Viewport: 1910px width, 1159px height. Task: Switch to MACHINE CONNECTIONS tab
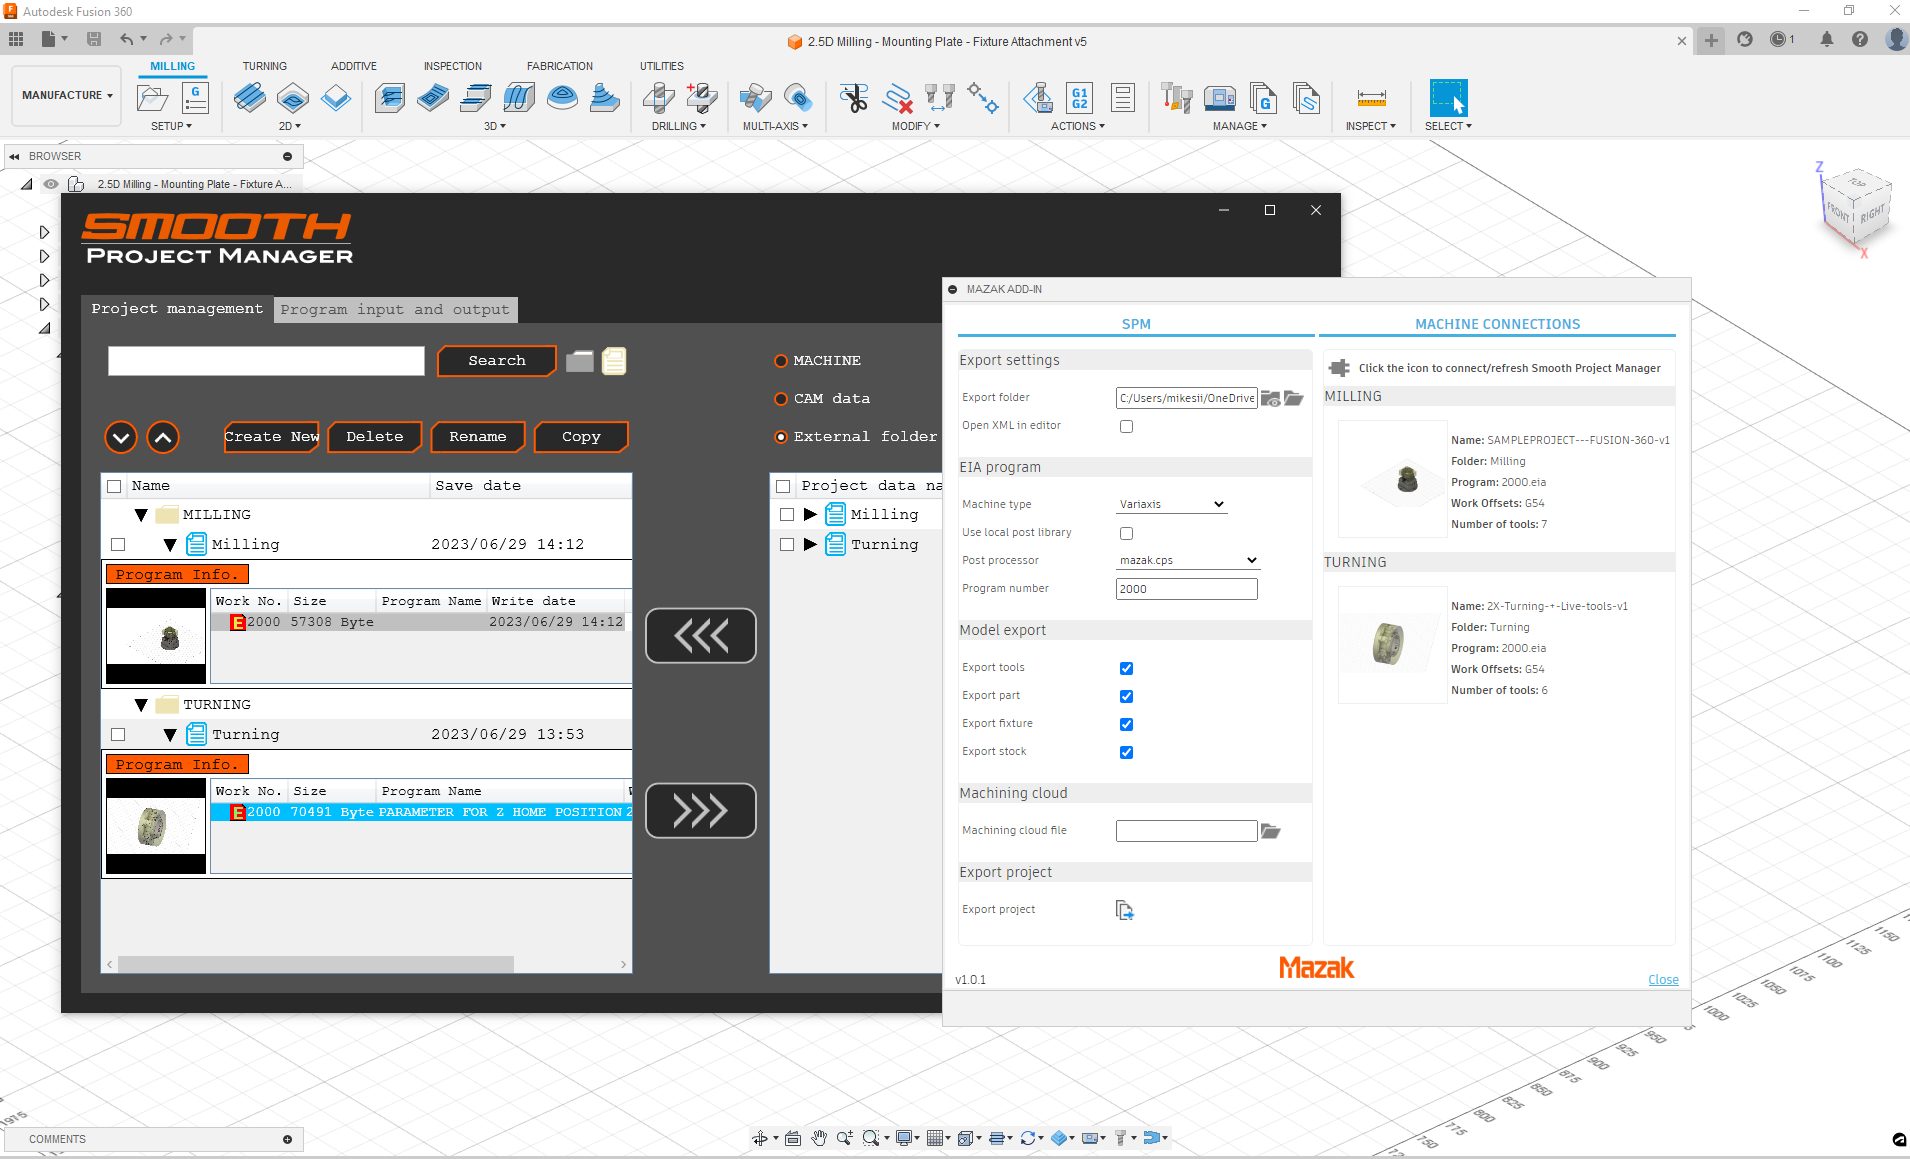click(x=1497, y=324)
